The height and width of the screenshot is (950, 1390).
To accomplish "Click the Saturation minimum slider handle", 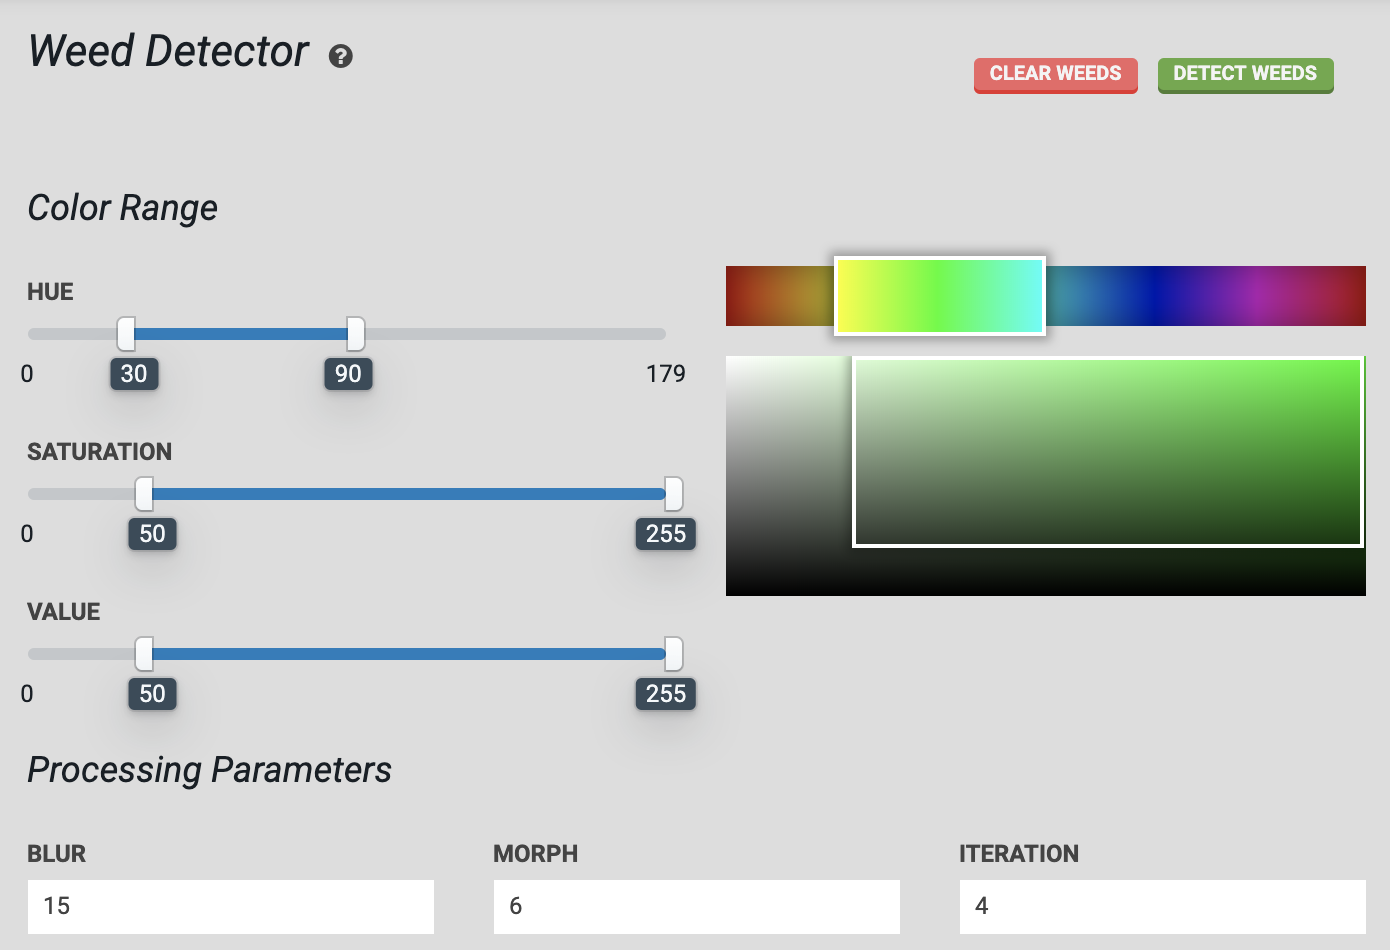I will 144,493.
